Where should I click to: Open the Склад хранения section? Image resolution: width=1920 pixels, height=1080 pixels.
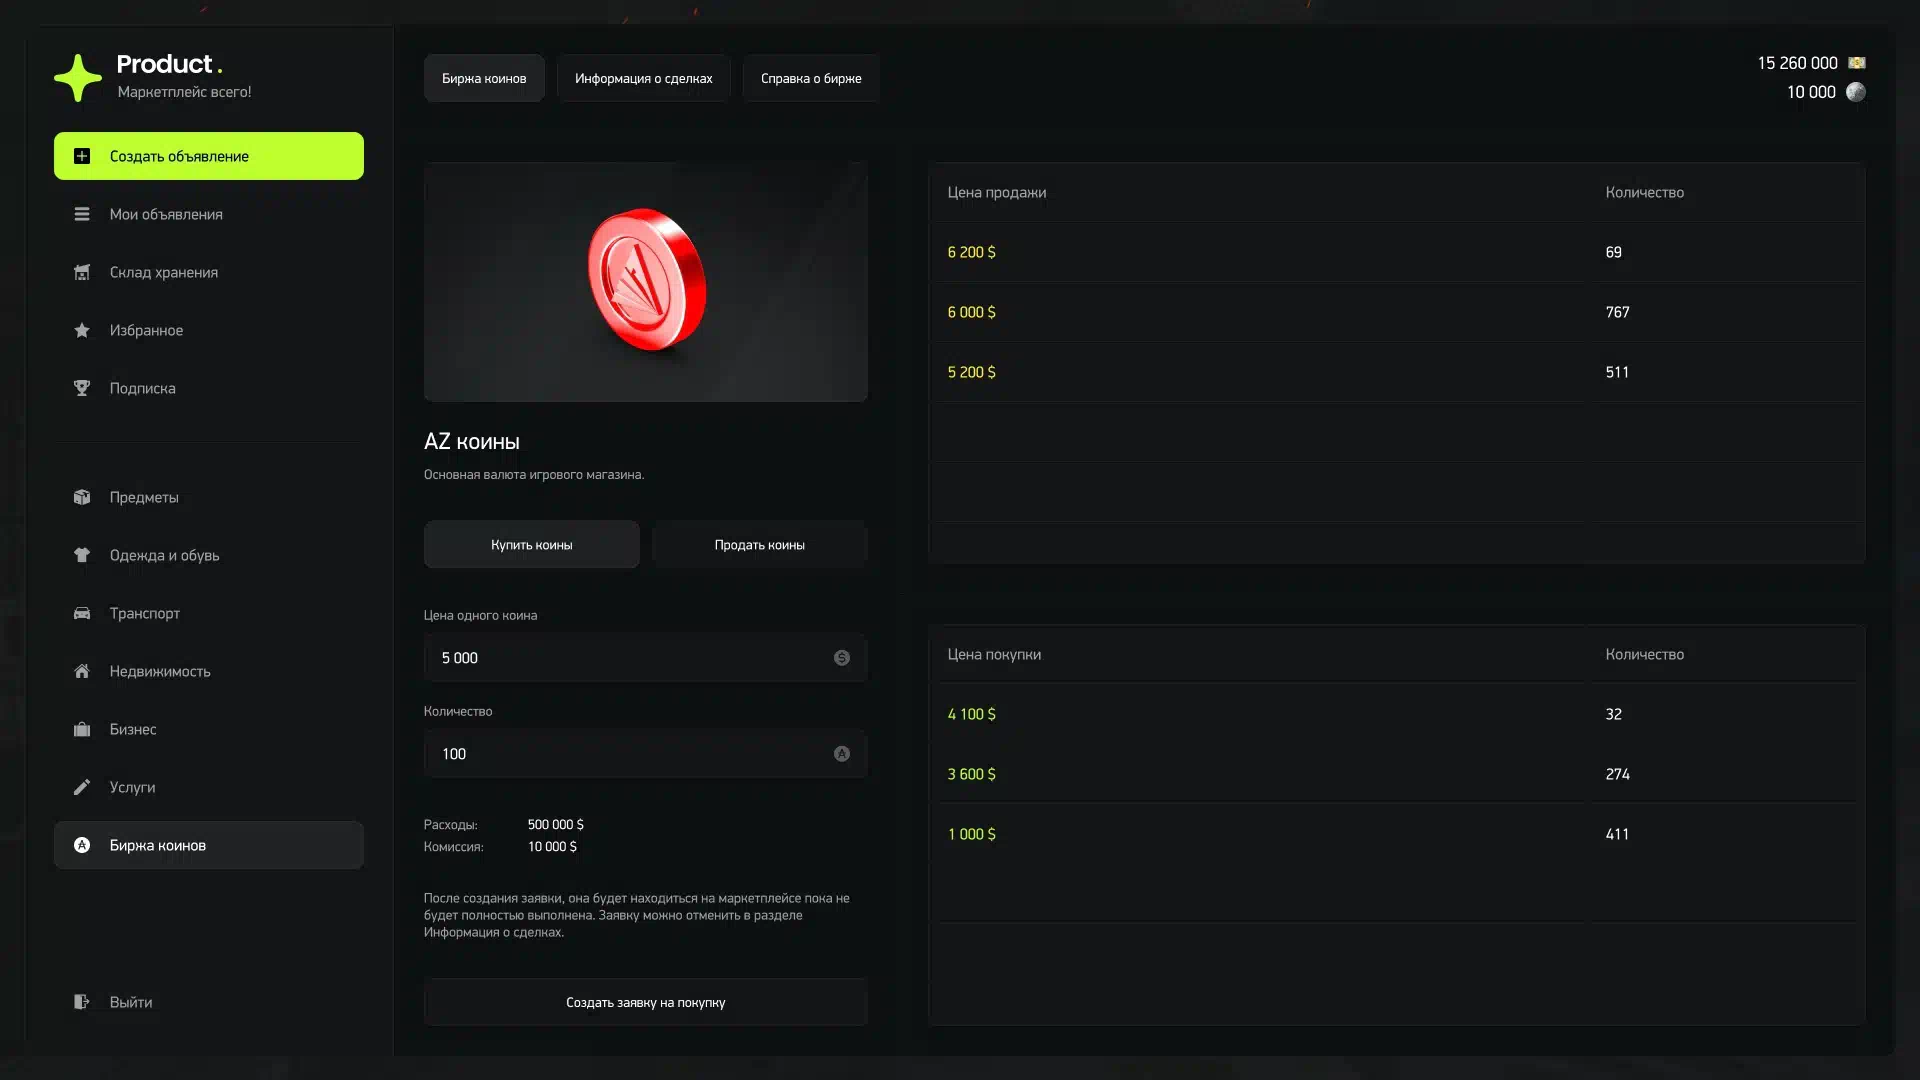(209, 272)
